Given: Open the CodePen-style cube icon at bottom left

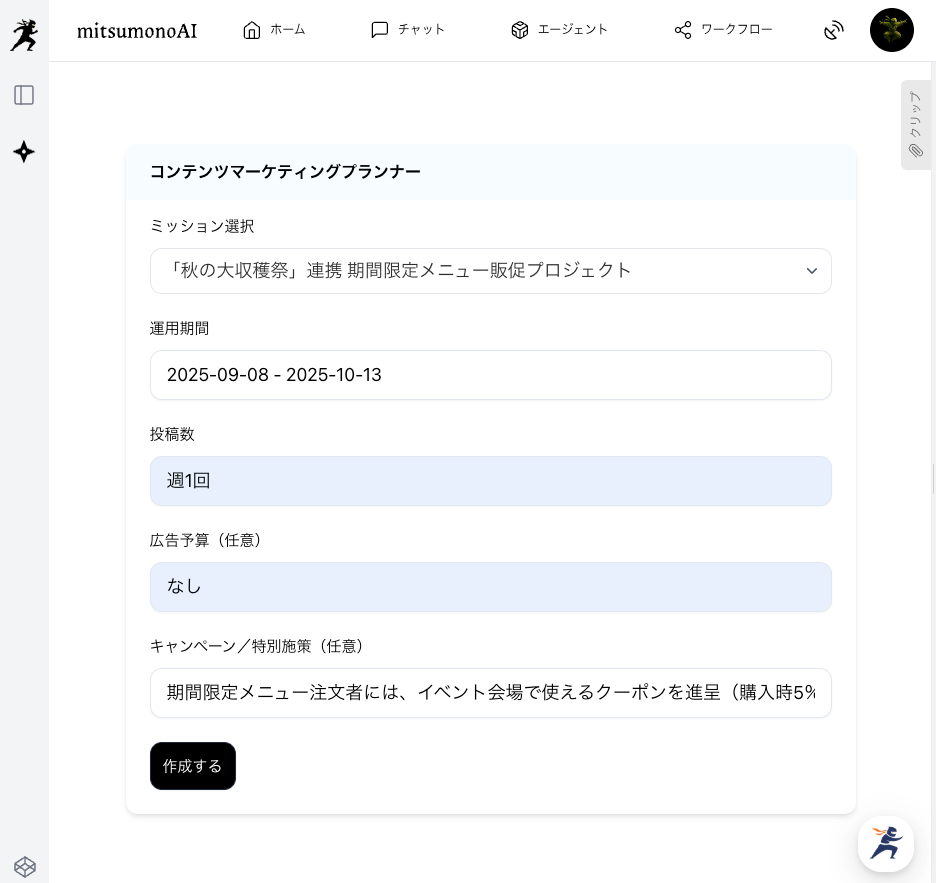Looking at the screenshot, I should click(25, 866).
